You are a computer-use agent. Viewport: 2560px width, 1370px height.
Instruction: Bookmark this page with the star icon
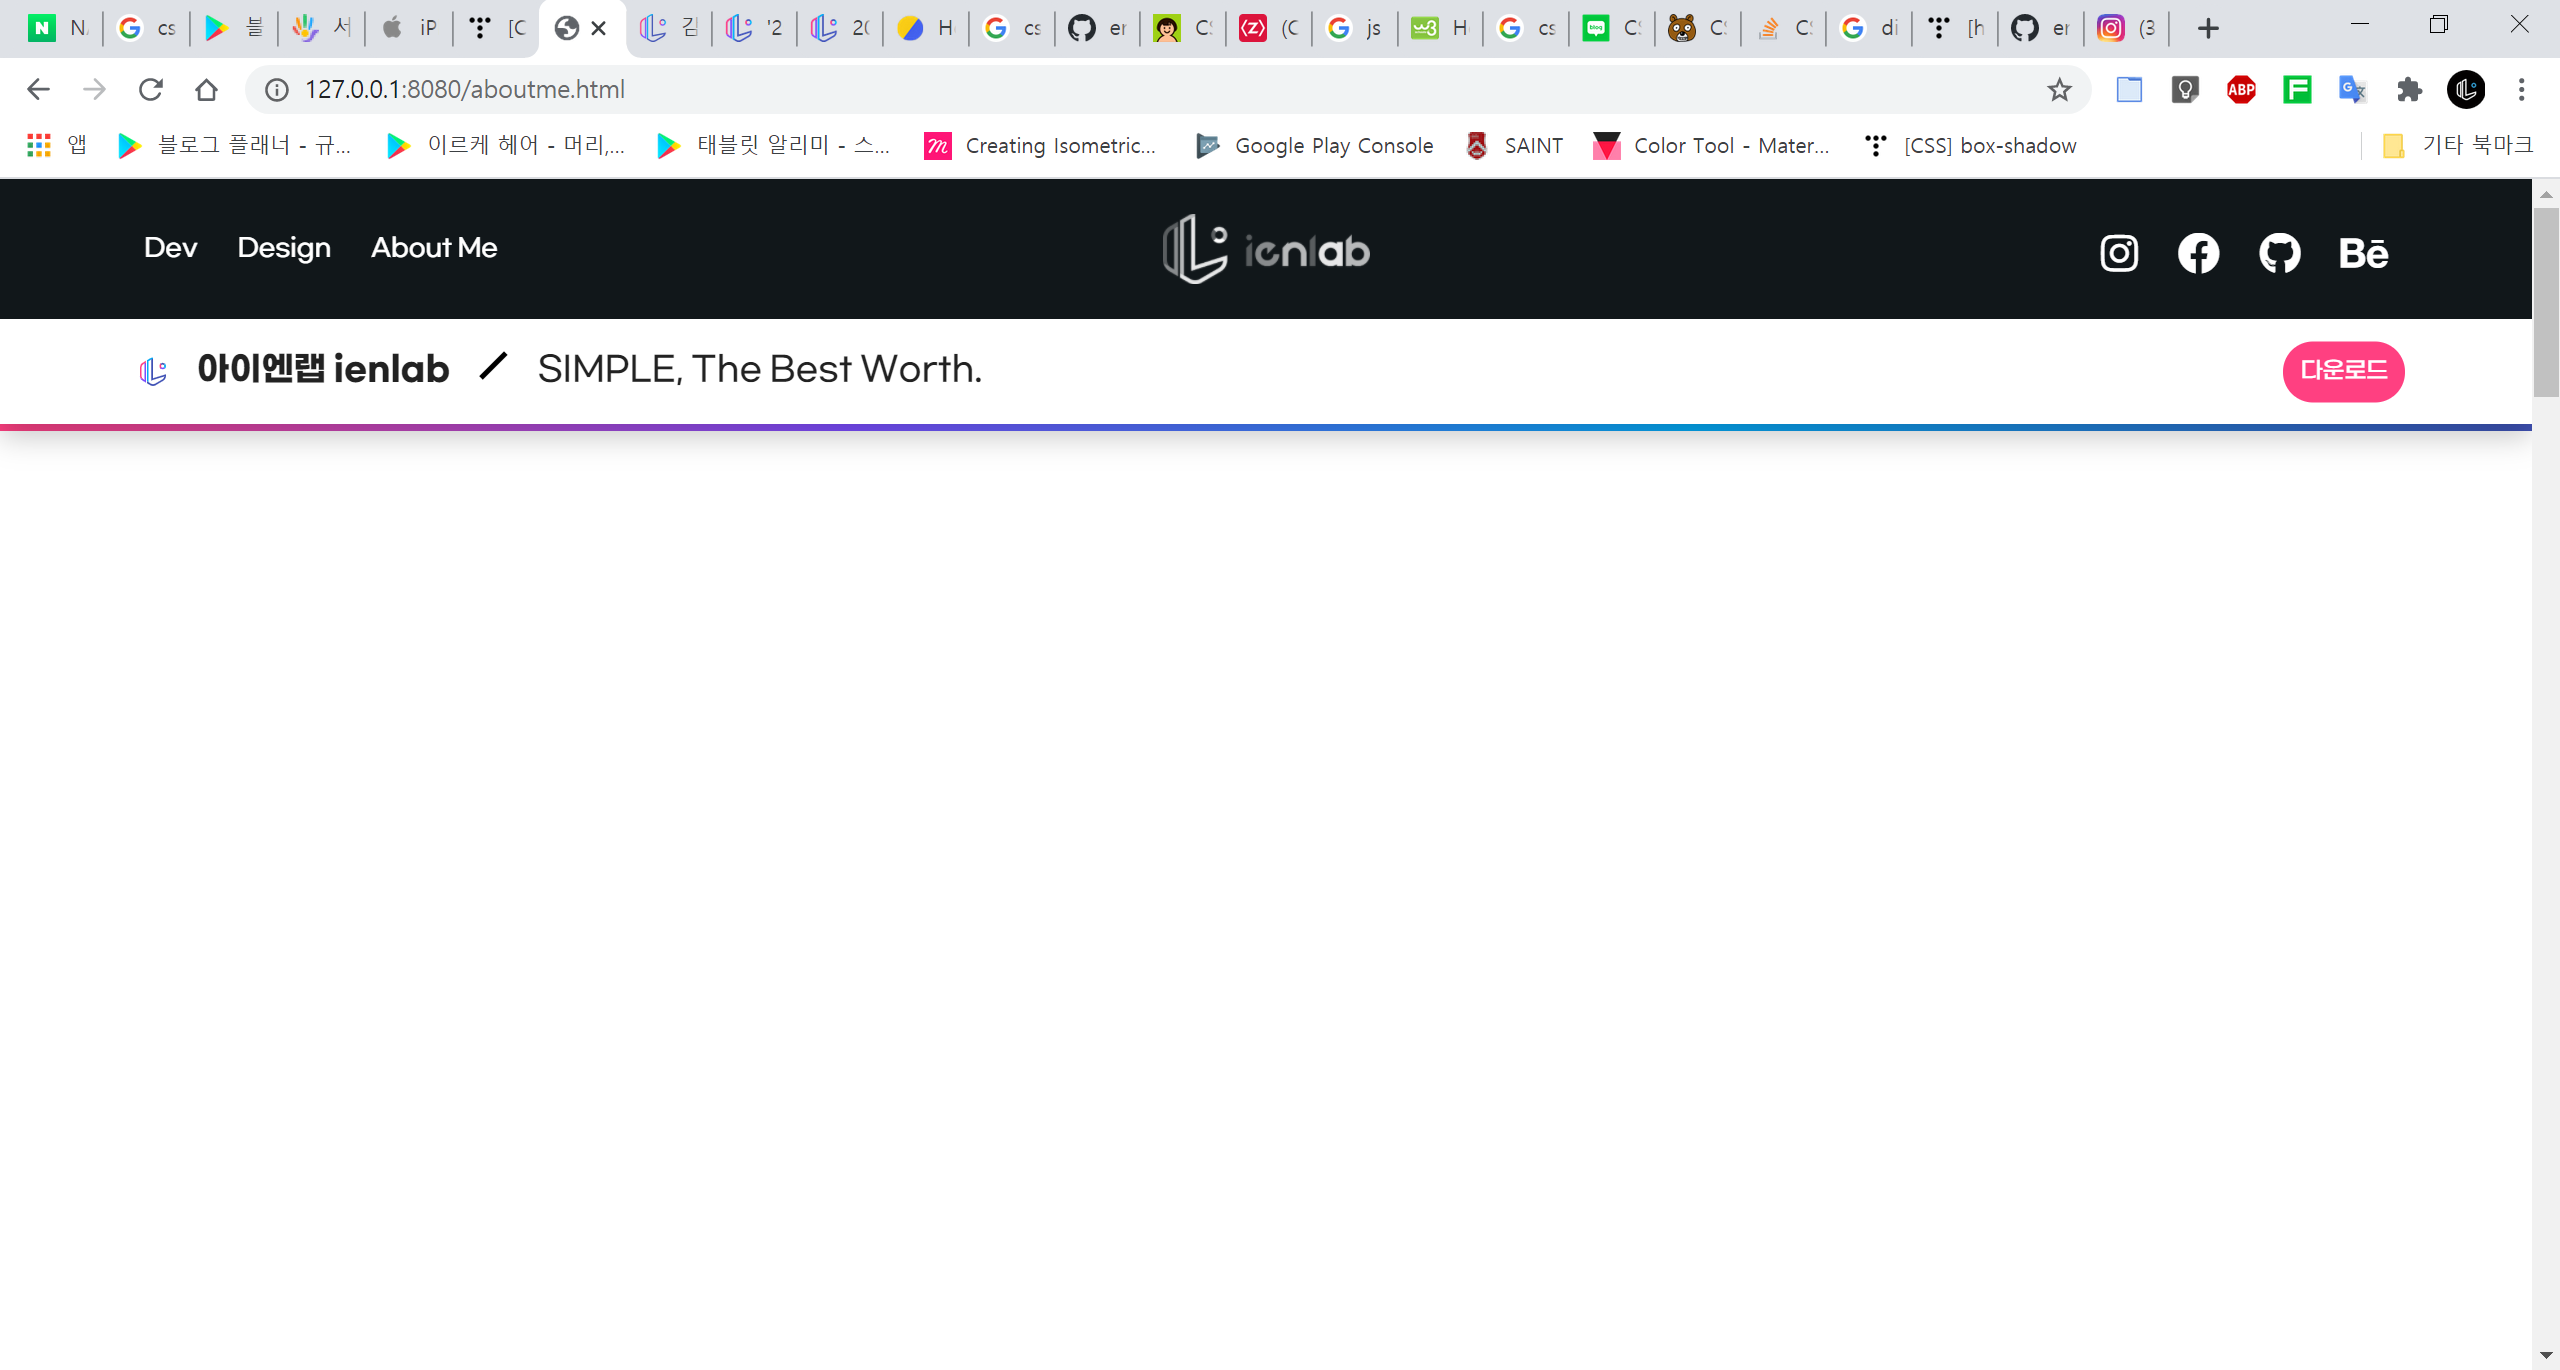coord(2059,90)
